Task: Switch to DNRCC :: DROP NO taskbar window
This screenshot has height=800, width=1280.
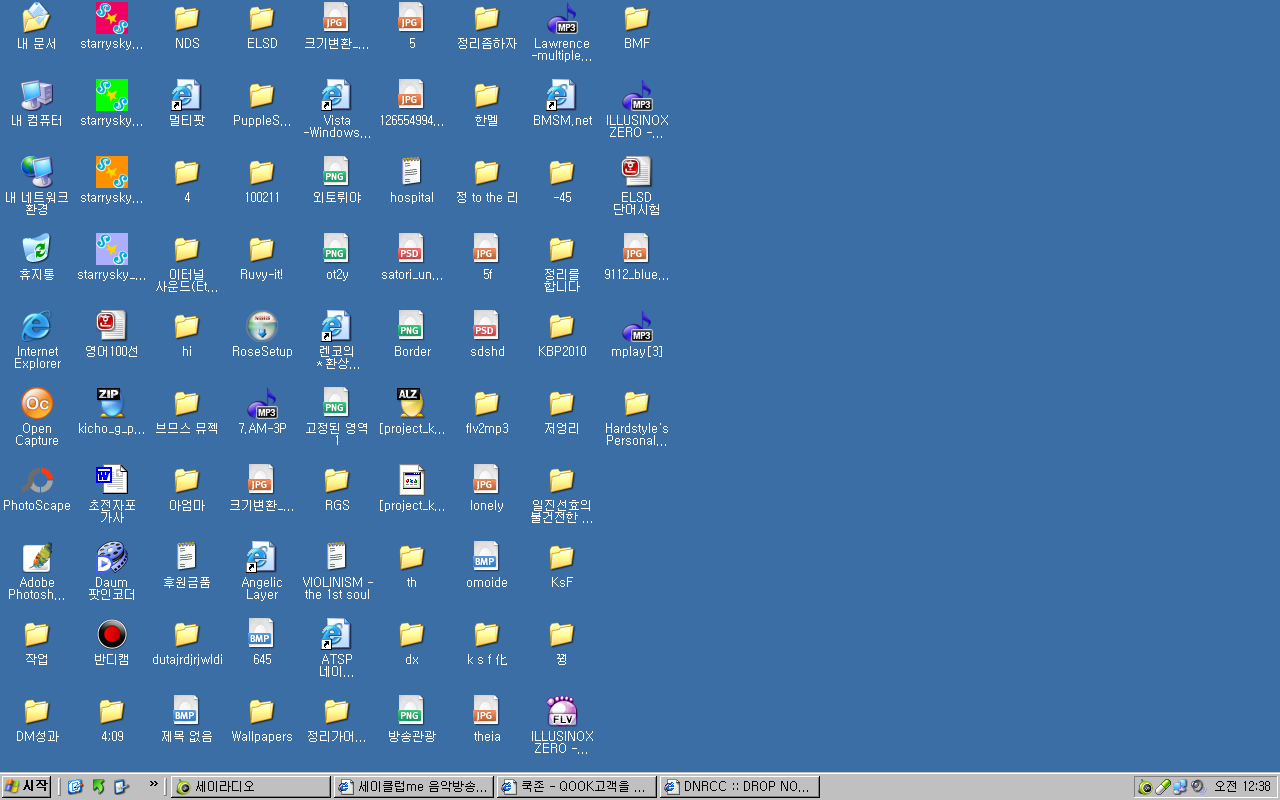Action: pos(740,787)
